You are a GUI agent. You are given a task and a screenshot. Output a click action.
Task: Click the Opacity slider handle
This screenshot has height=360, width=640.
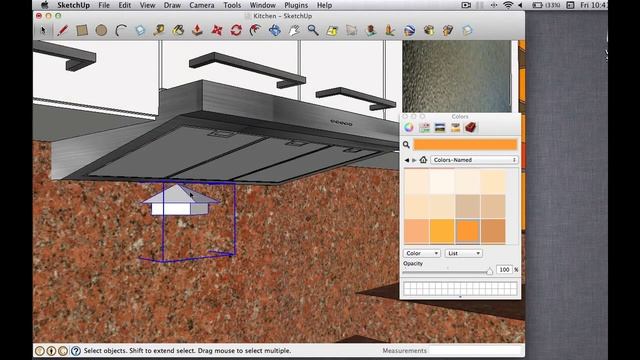(x=489, y=271)
